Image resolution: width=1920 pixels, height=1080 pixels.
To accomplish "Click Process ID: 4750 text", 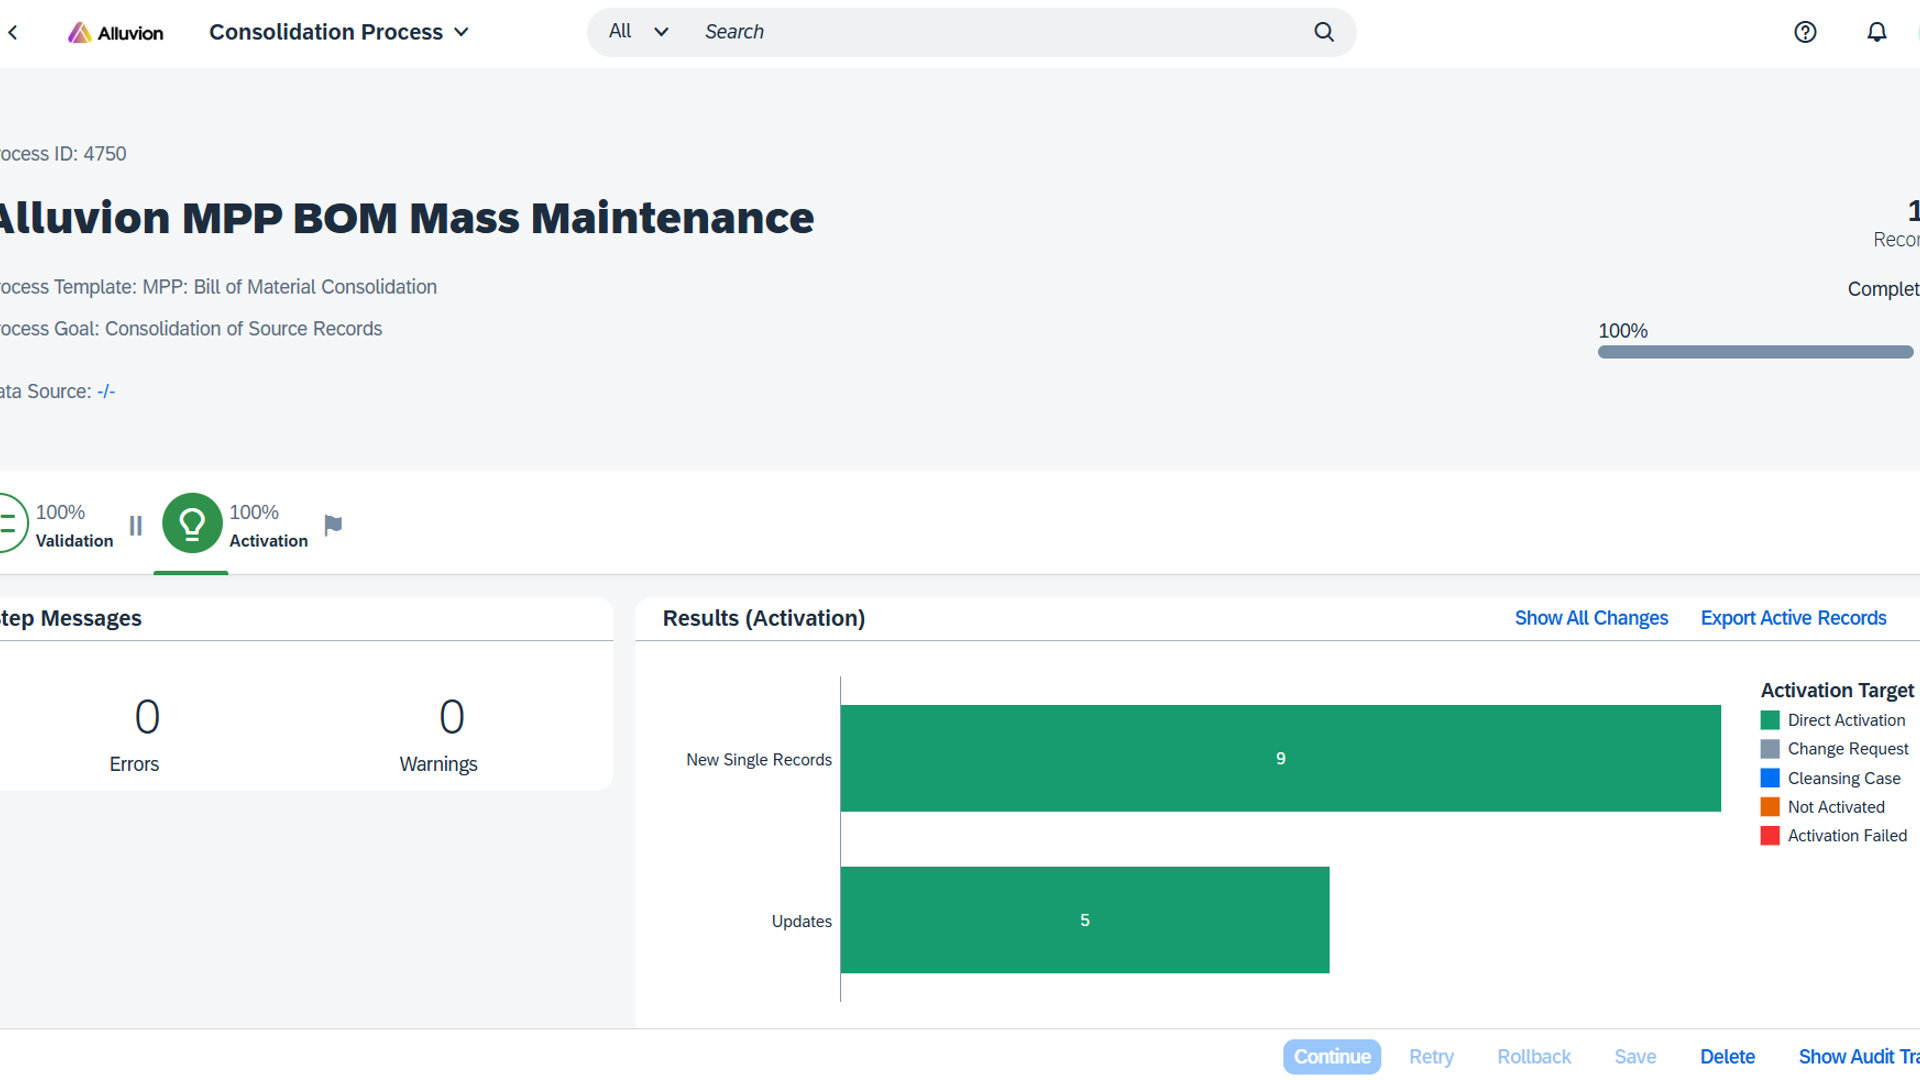I will (x=63, y=154).
